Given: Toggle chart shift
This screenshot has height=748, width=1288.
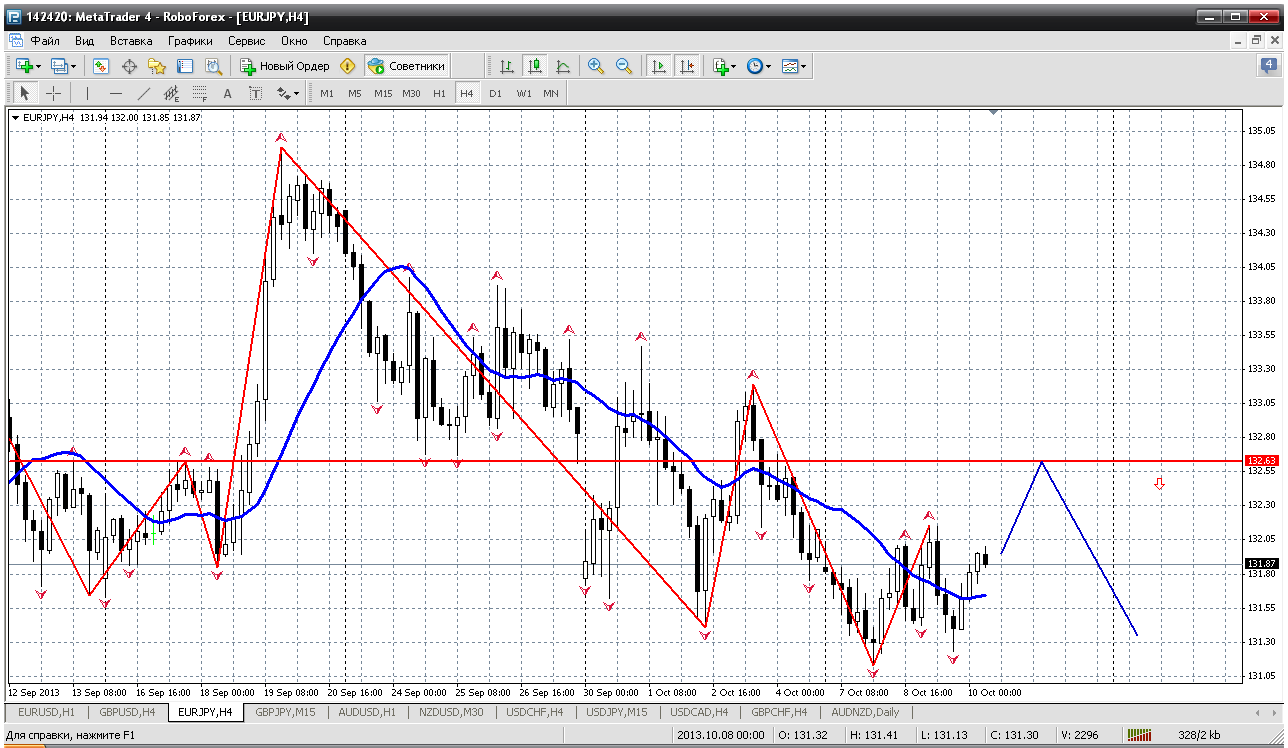Looking at the screenshot, I should (x=686, y=66).
